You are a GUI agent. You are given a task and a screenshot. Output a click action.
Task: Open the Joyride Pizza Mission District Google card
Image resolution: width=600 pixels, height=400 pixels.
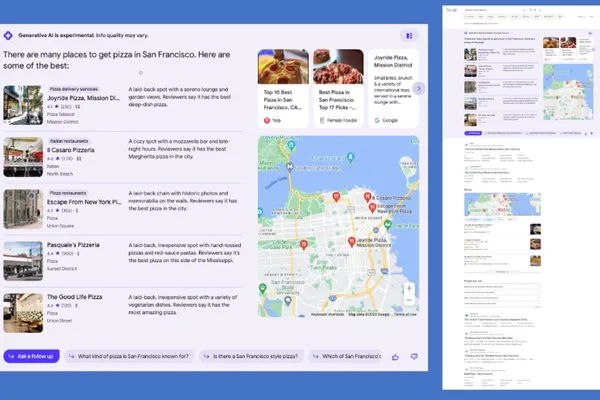393,88
